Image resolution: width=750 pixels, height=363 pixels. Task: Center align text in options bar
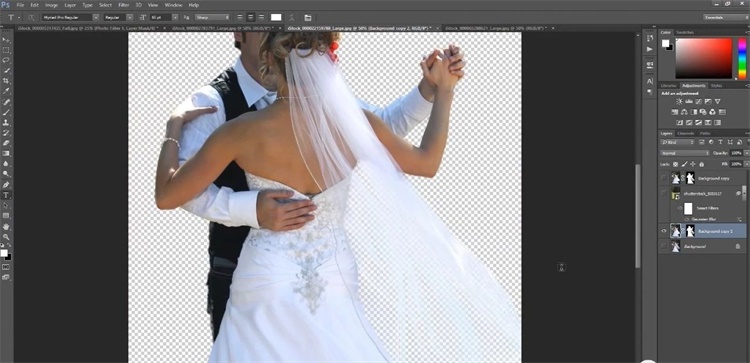[250, 17]
